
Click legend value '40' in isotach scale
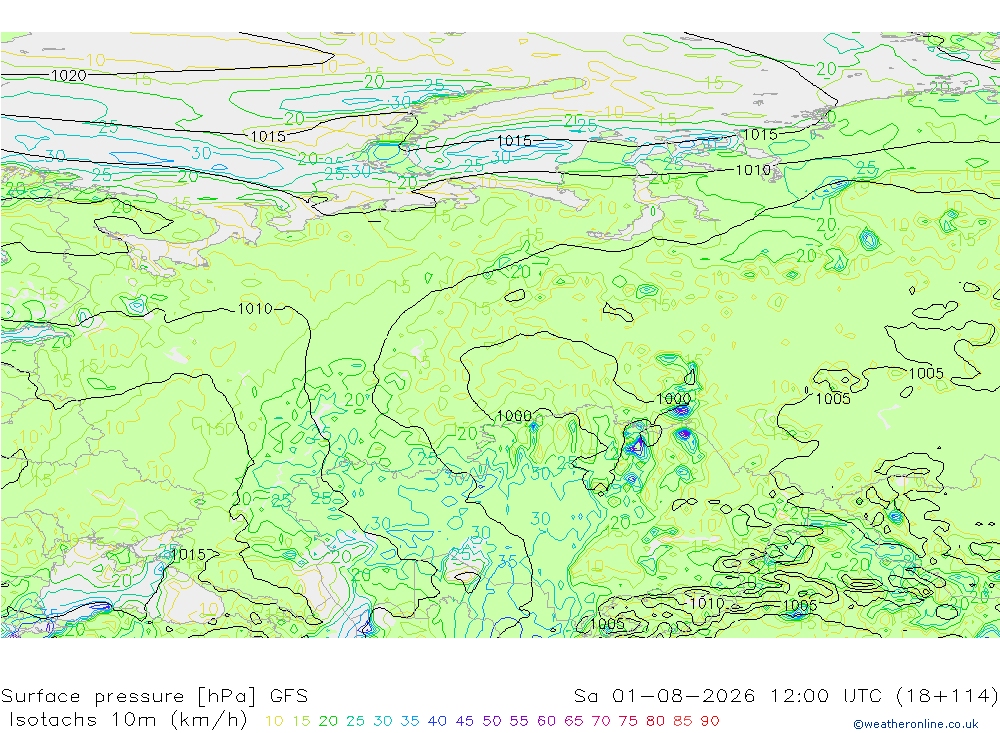coord(437,721)
